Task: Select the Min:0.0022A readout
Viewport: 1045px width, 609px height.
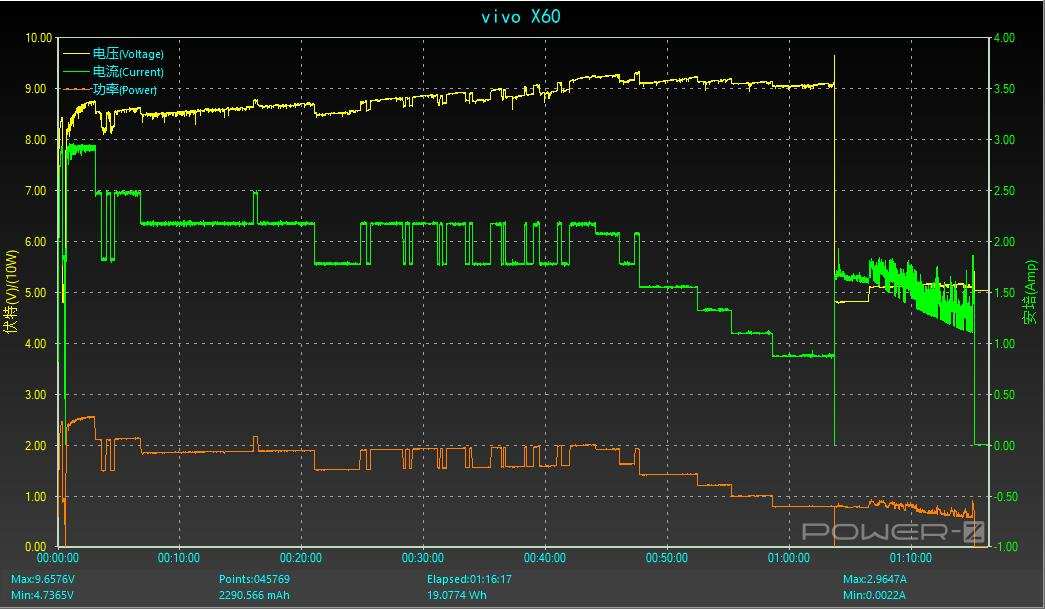Action: coord(874,595)
